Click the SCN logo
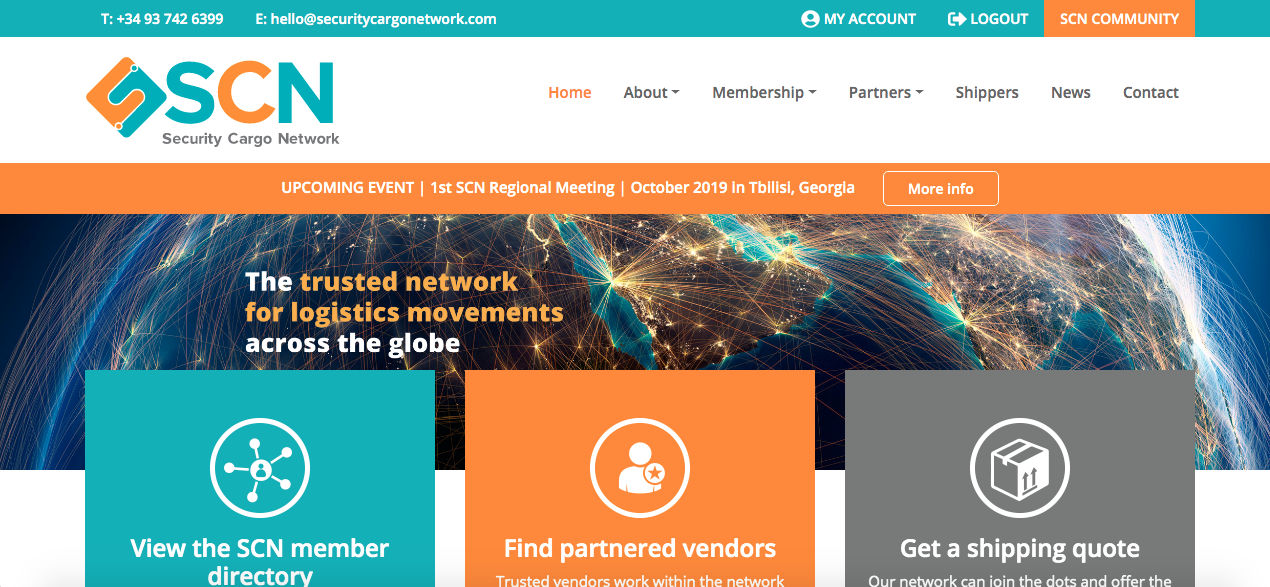Viewport: 1270px width, 587px height. (213, 101)
